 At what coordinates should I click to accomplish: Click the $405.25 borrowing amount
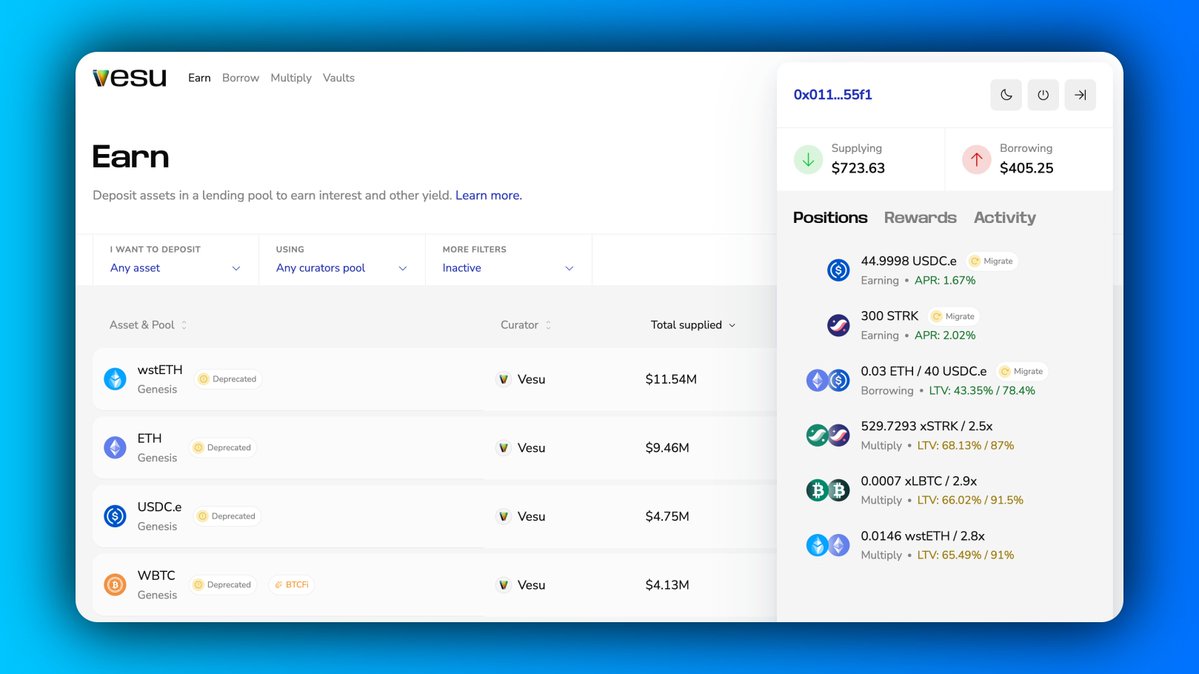coord(1026,168)
